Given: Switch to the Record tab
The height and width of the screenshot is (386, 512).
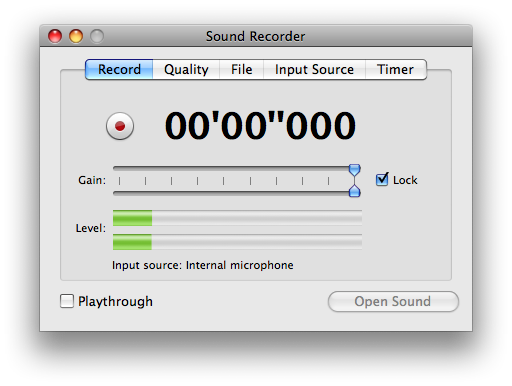Looking at the screenshot, I should [119, 69].
